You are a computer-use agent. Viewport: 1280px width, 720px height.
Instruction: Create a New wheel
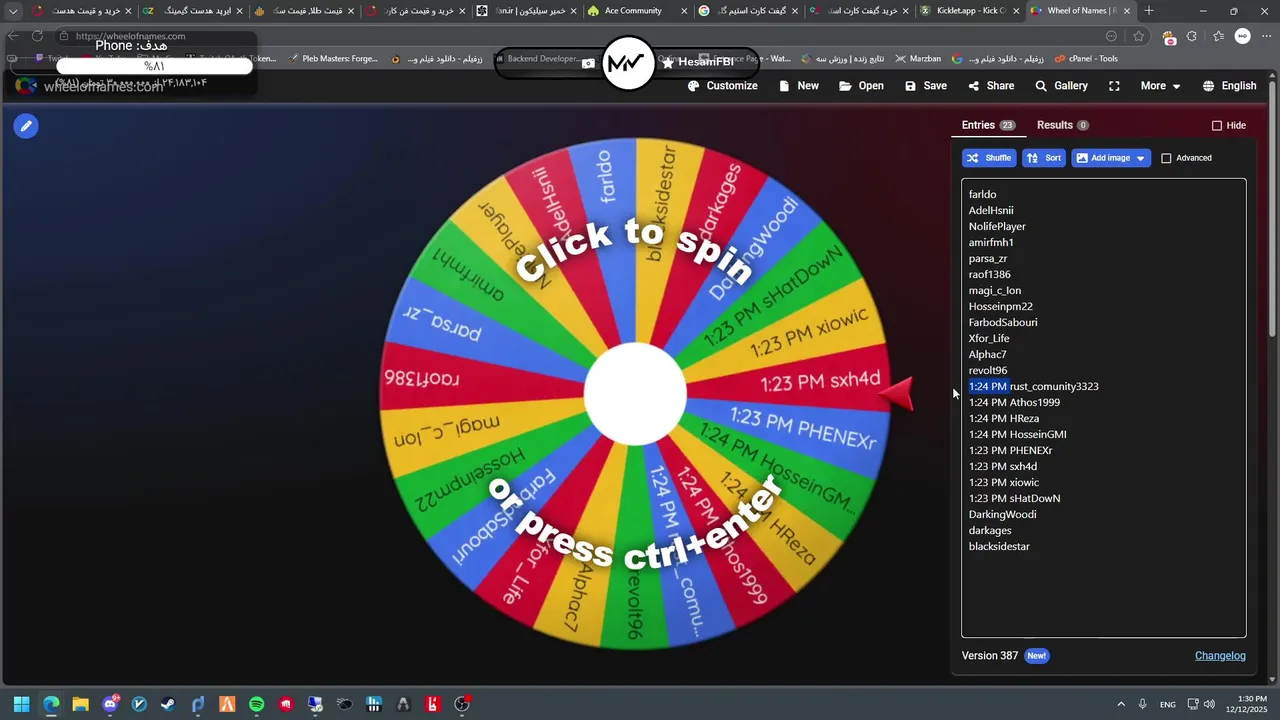click(x=799, y=86)
